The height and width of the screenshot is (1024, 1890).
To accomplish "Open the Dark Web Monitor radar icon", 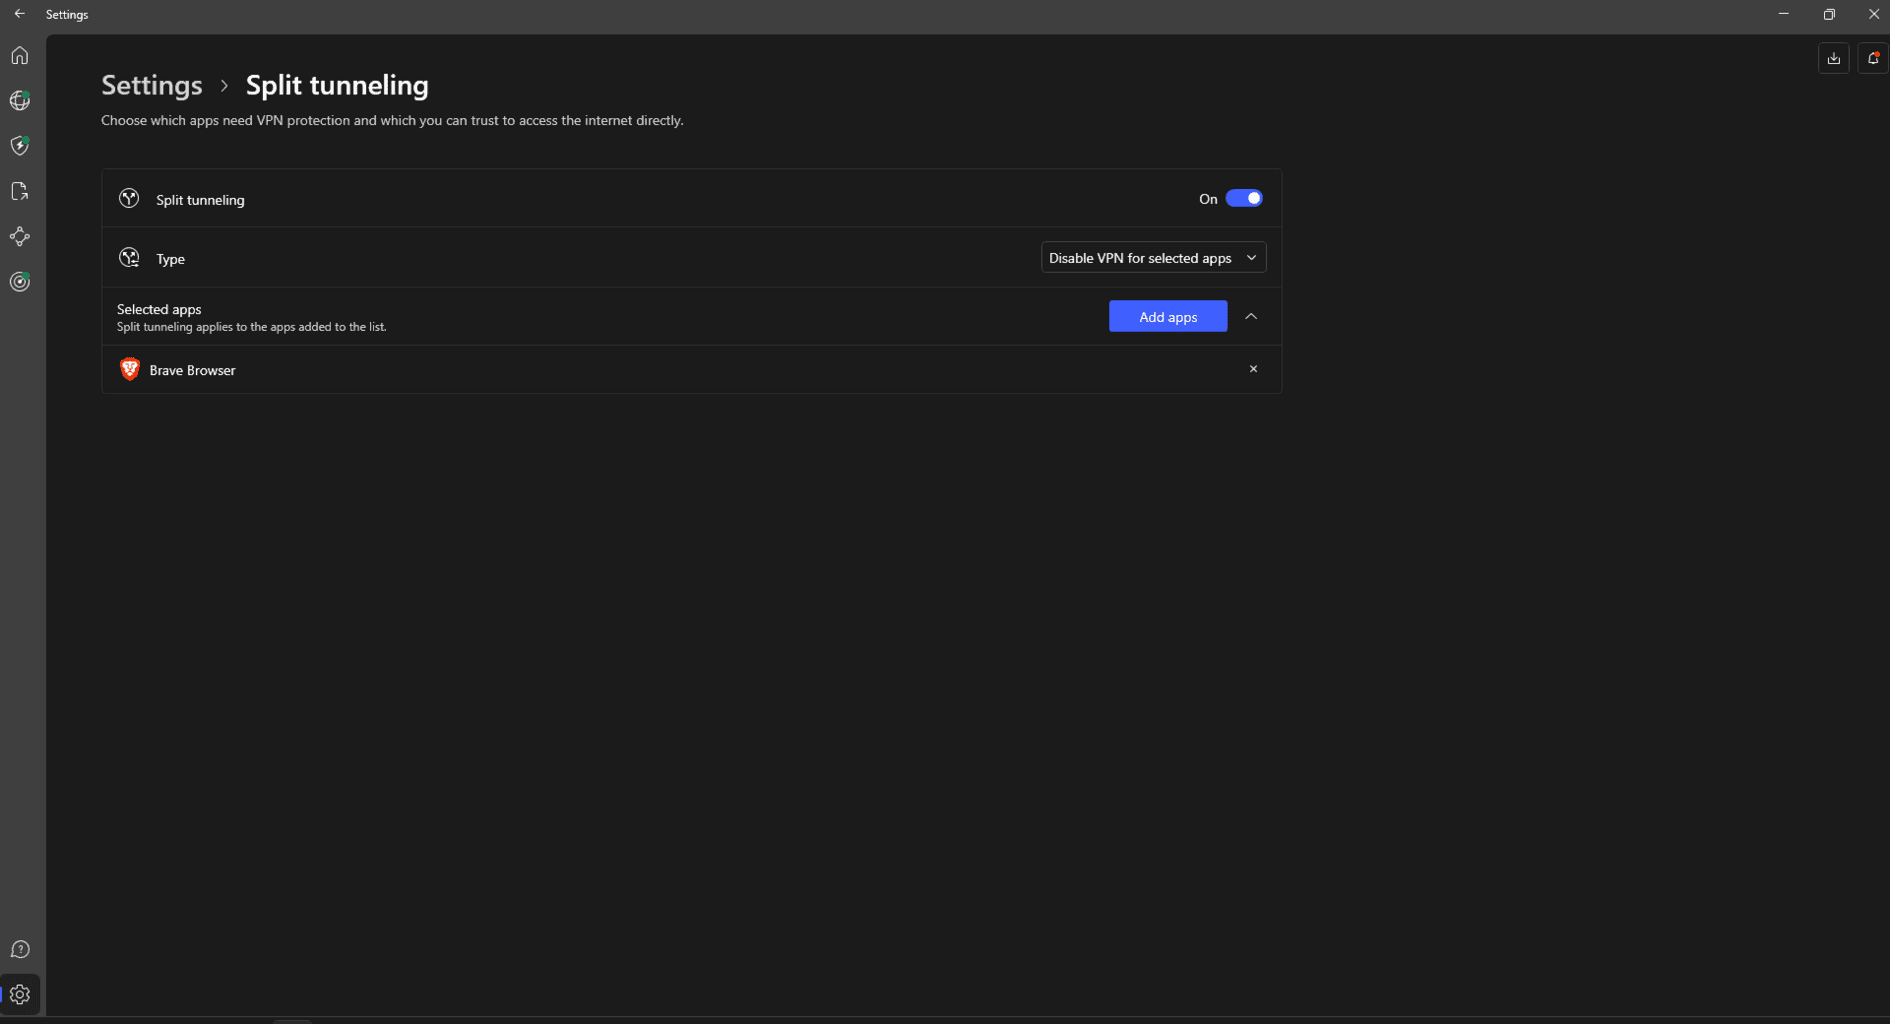I will (20, 282).
